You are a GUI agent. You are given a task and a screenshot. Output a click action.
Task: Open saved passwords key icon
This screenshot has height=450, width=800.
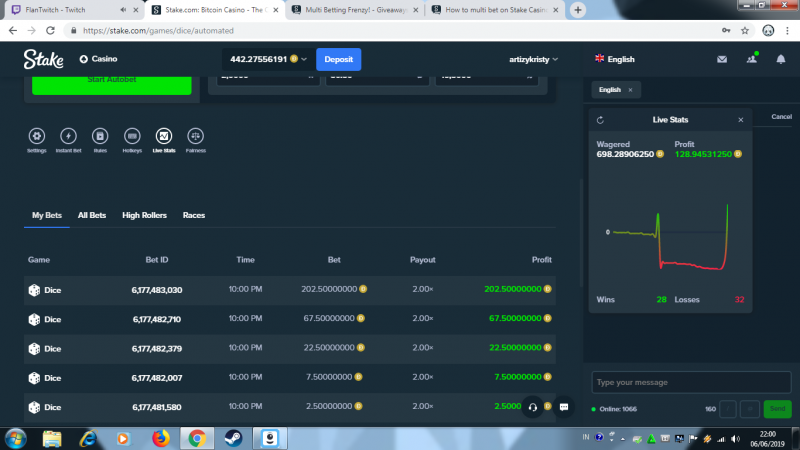click(726, 31)
